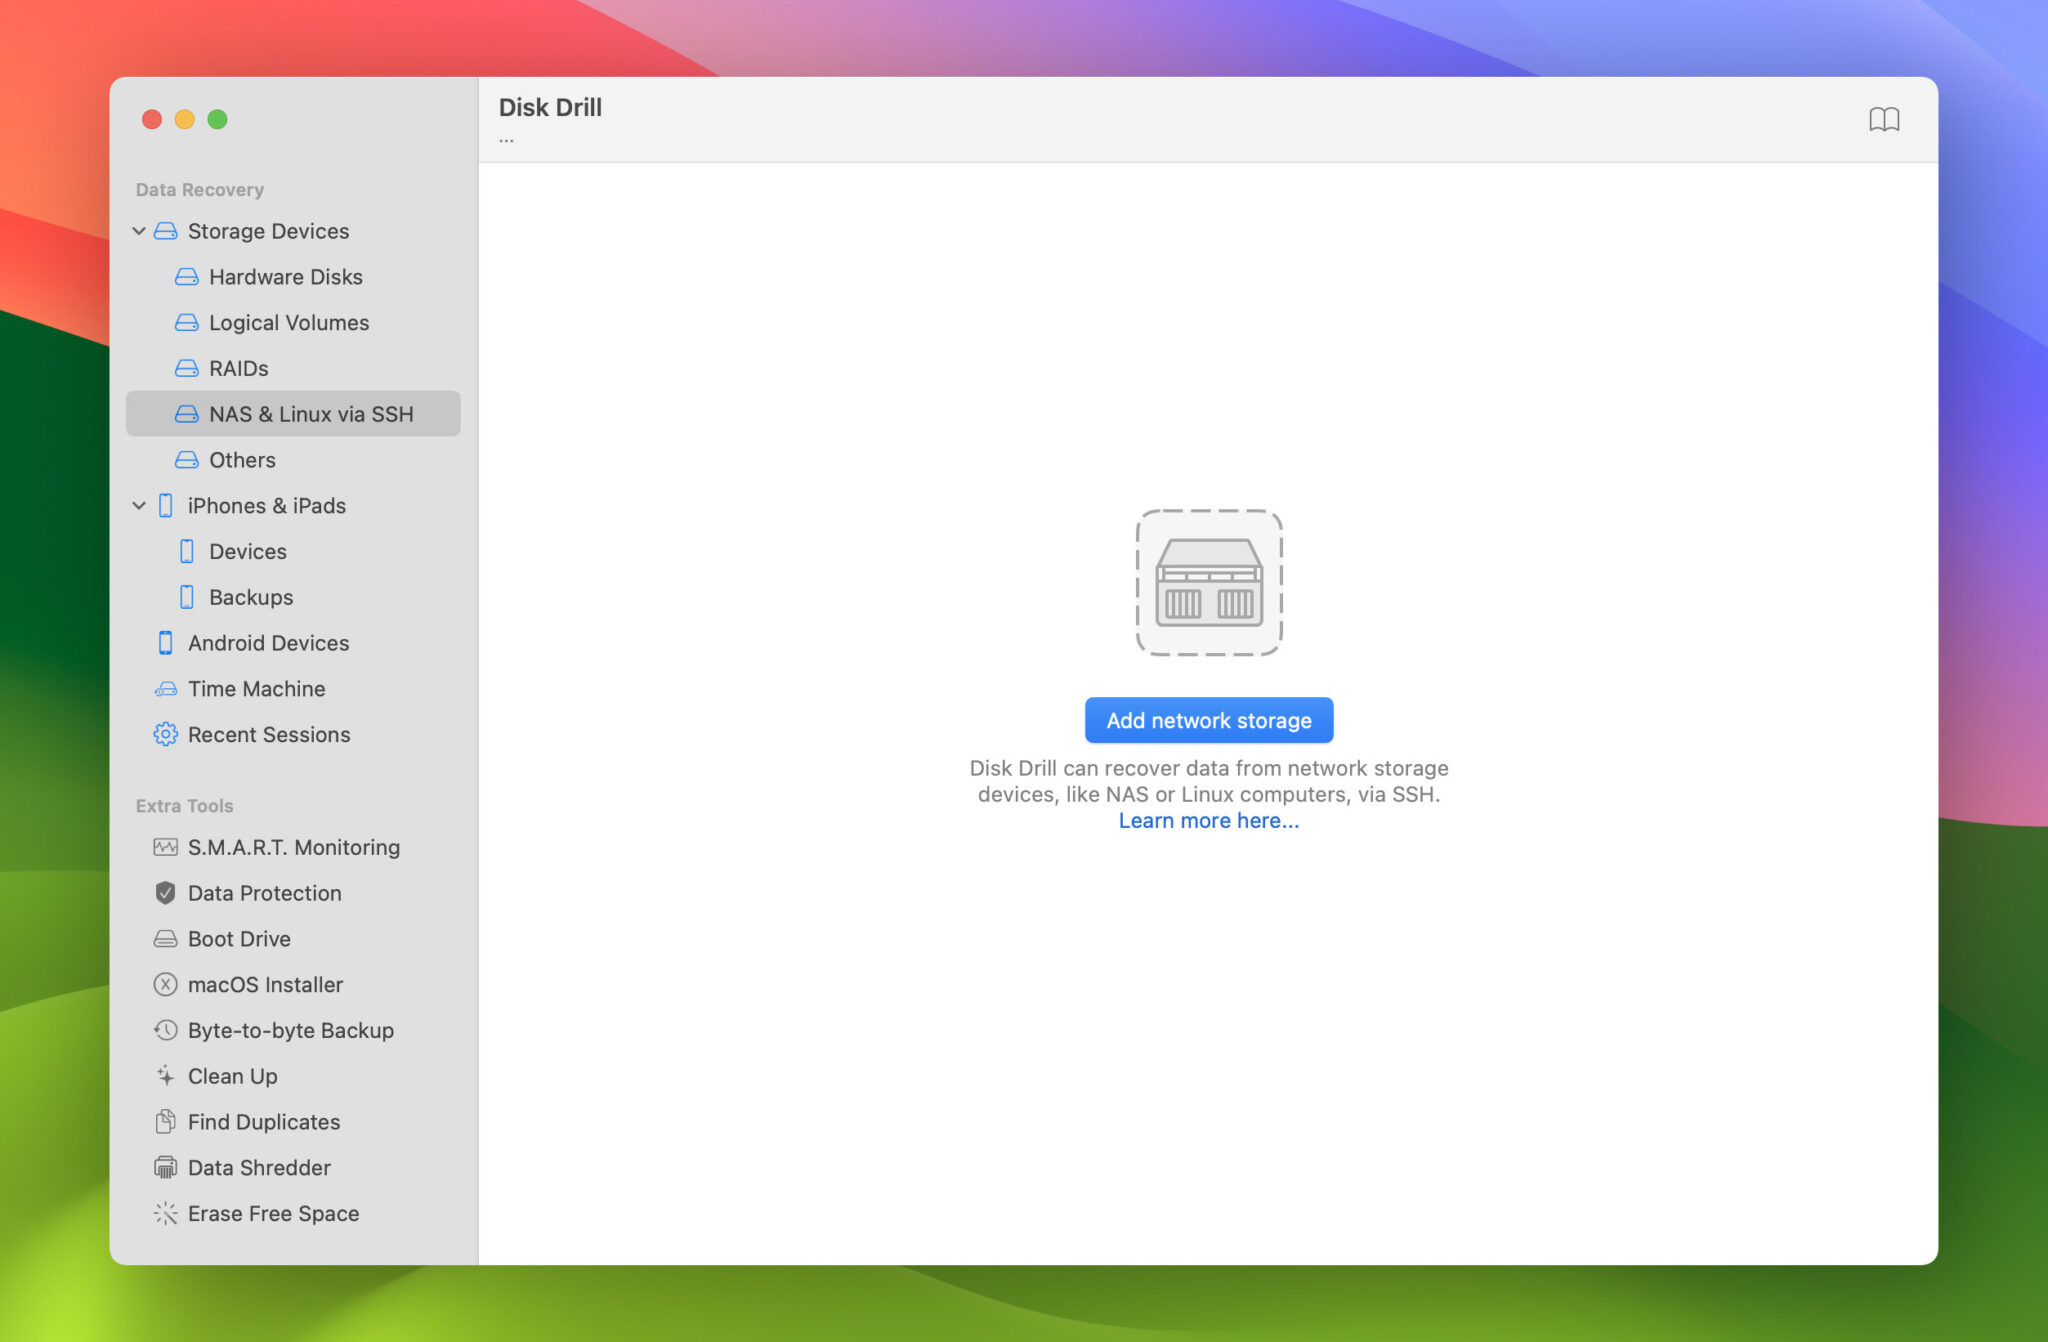Select the Data Protection shield icon
Viewport: 2048px width, 1342px height.
[166, 892]
